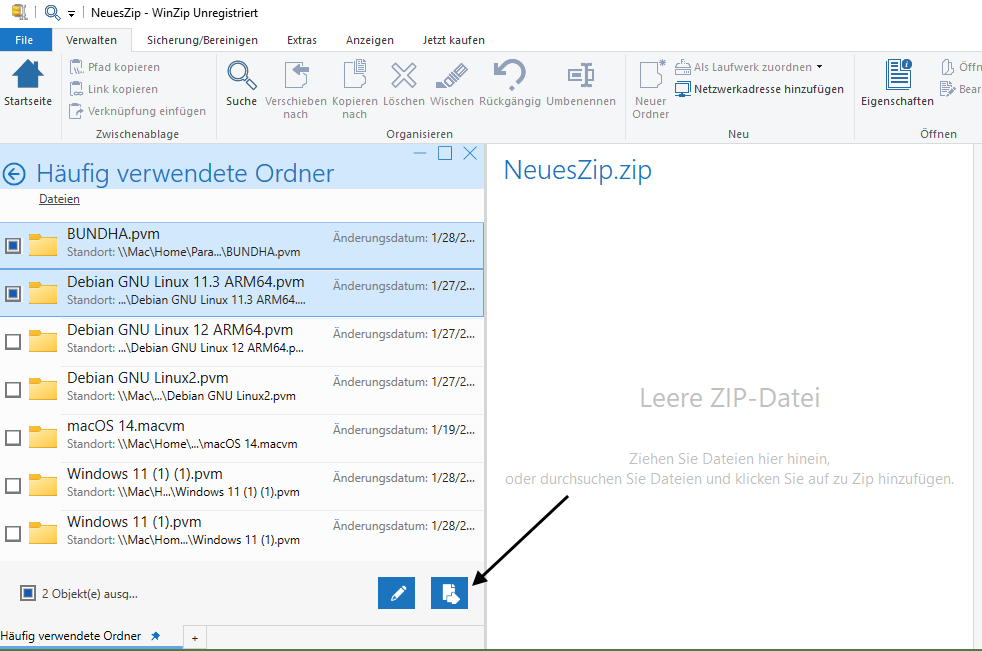This screenshot has width=982, height=651.
Task: Open the Jetzt kaufen tab
Action: click(x=453, y=40)
